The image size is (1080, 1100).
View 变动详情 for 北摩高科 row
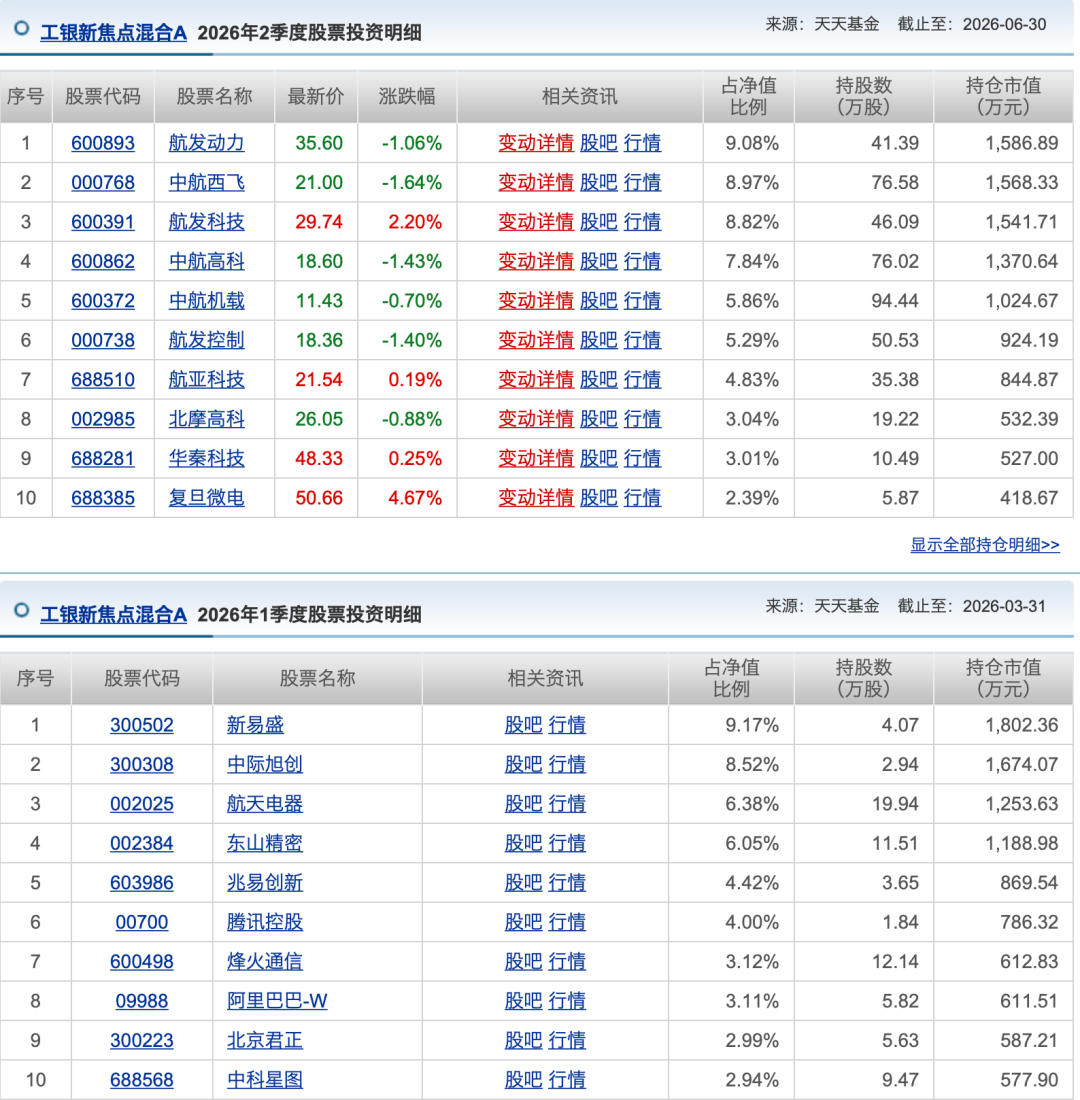[536, 419]
